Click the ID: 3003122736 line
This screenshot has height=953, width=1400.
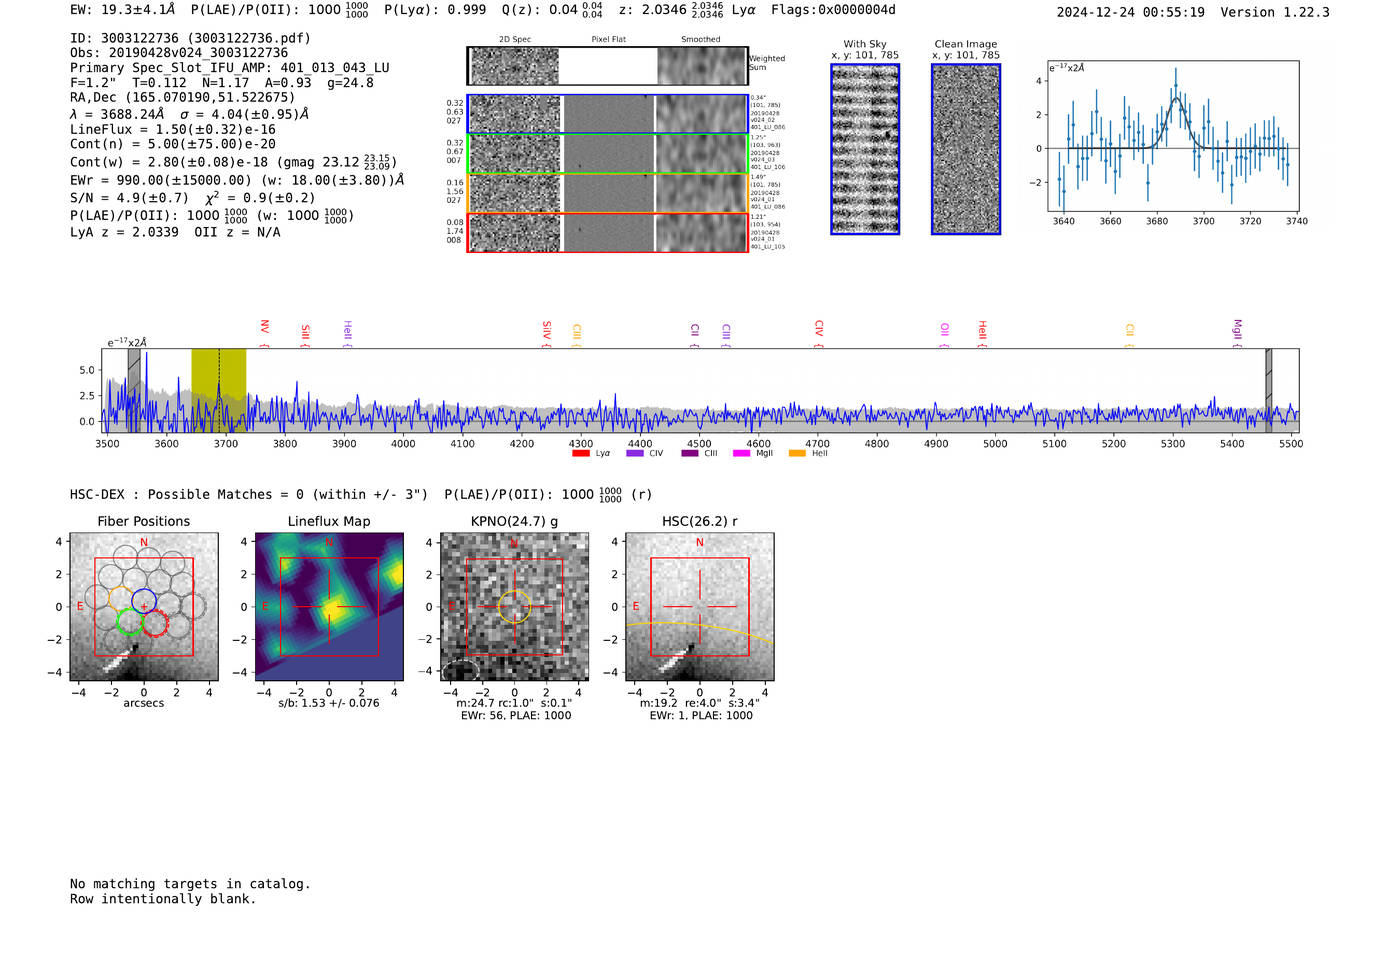point(191,38)
